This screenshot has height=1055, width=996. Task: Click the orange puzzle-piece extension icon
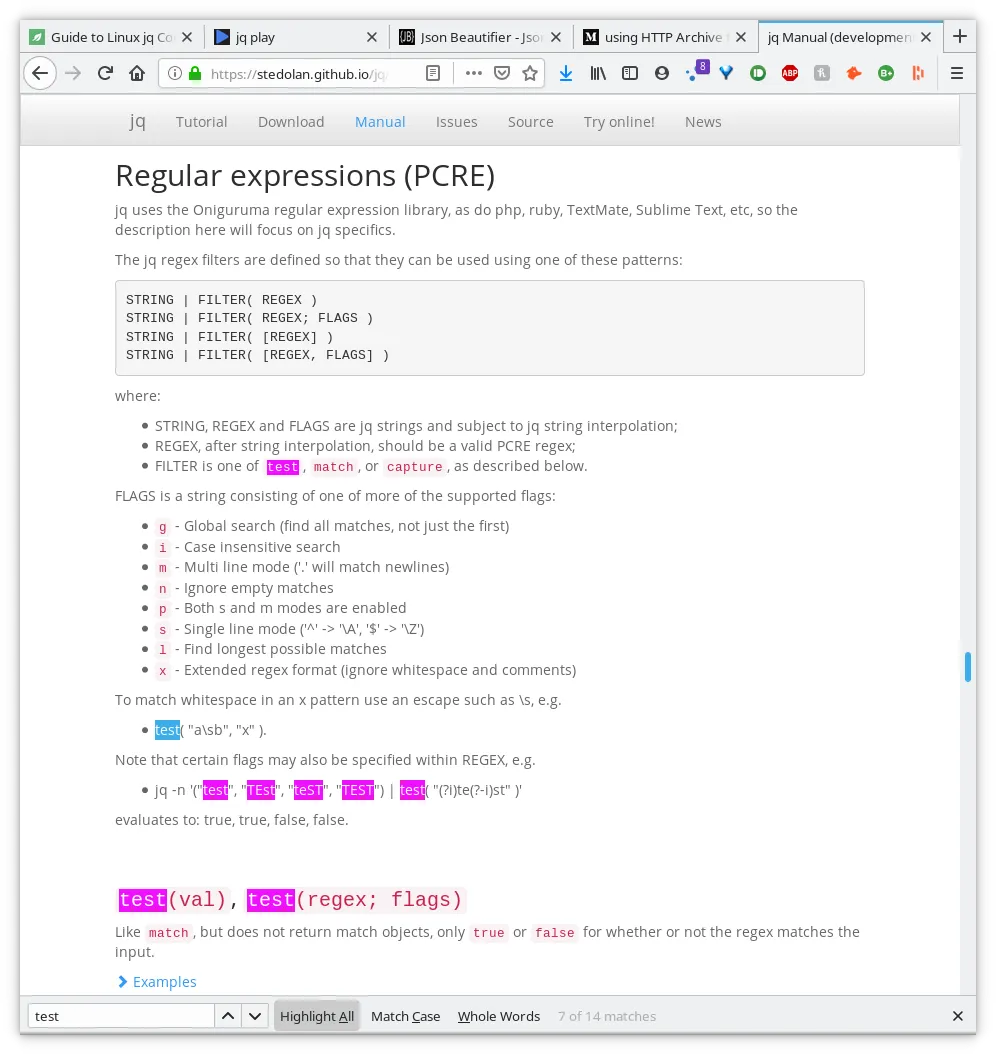point(854,73)
